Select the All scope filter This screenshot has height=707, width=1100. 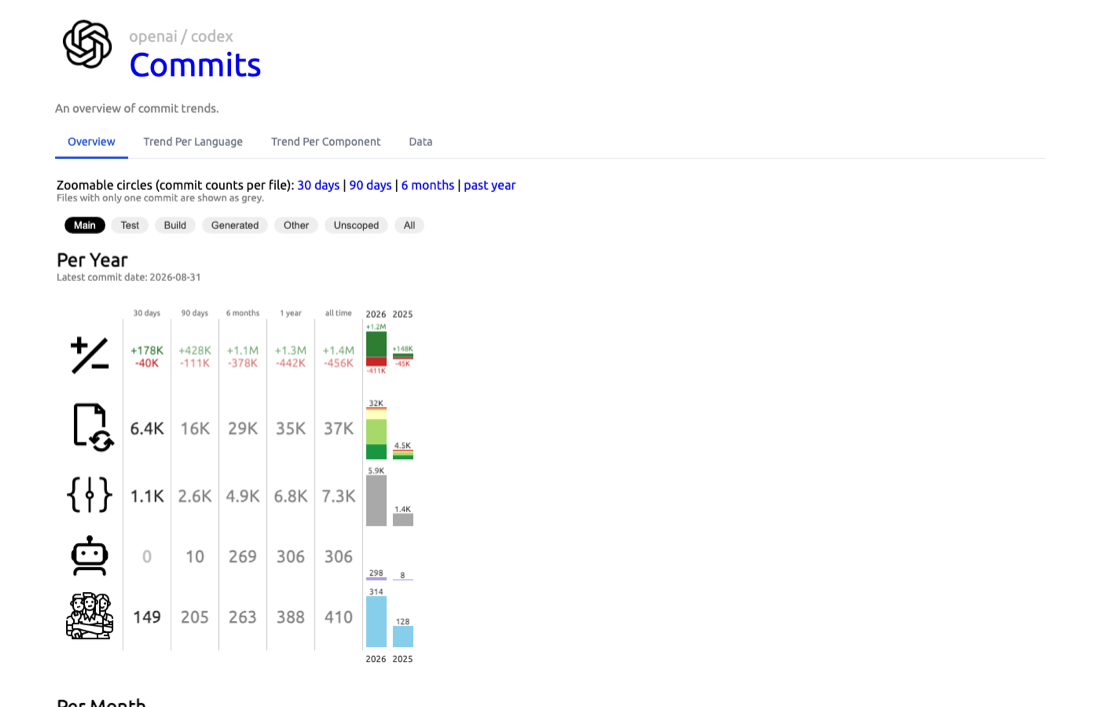409,225
